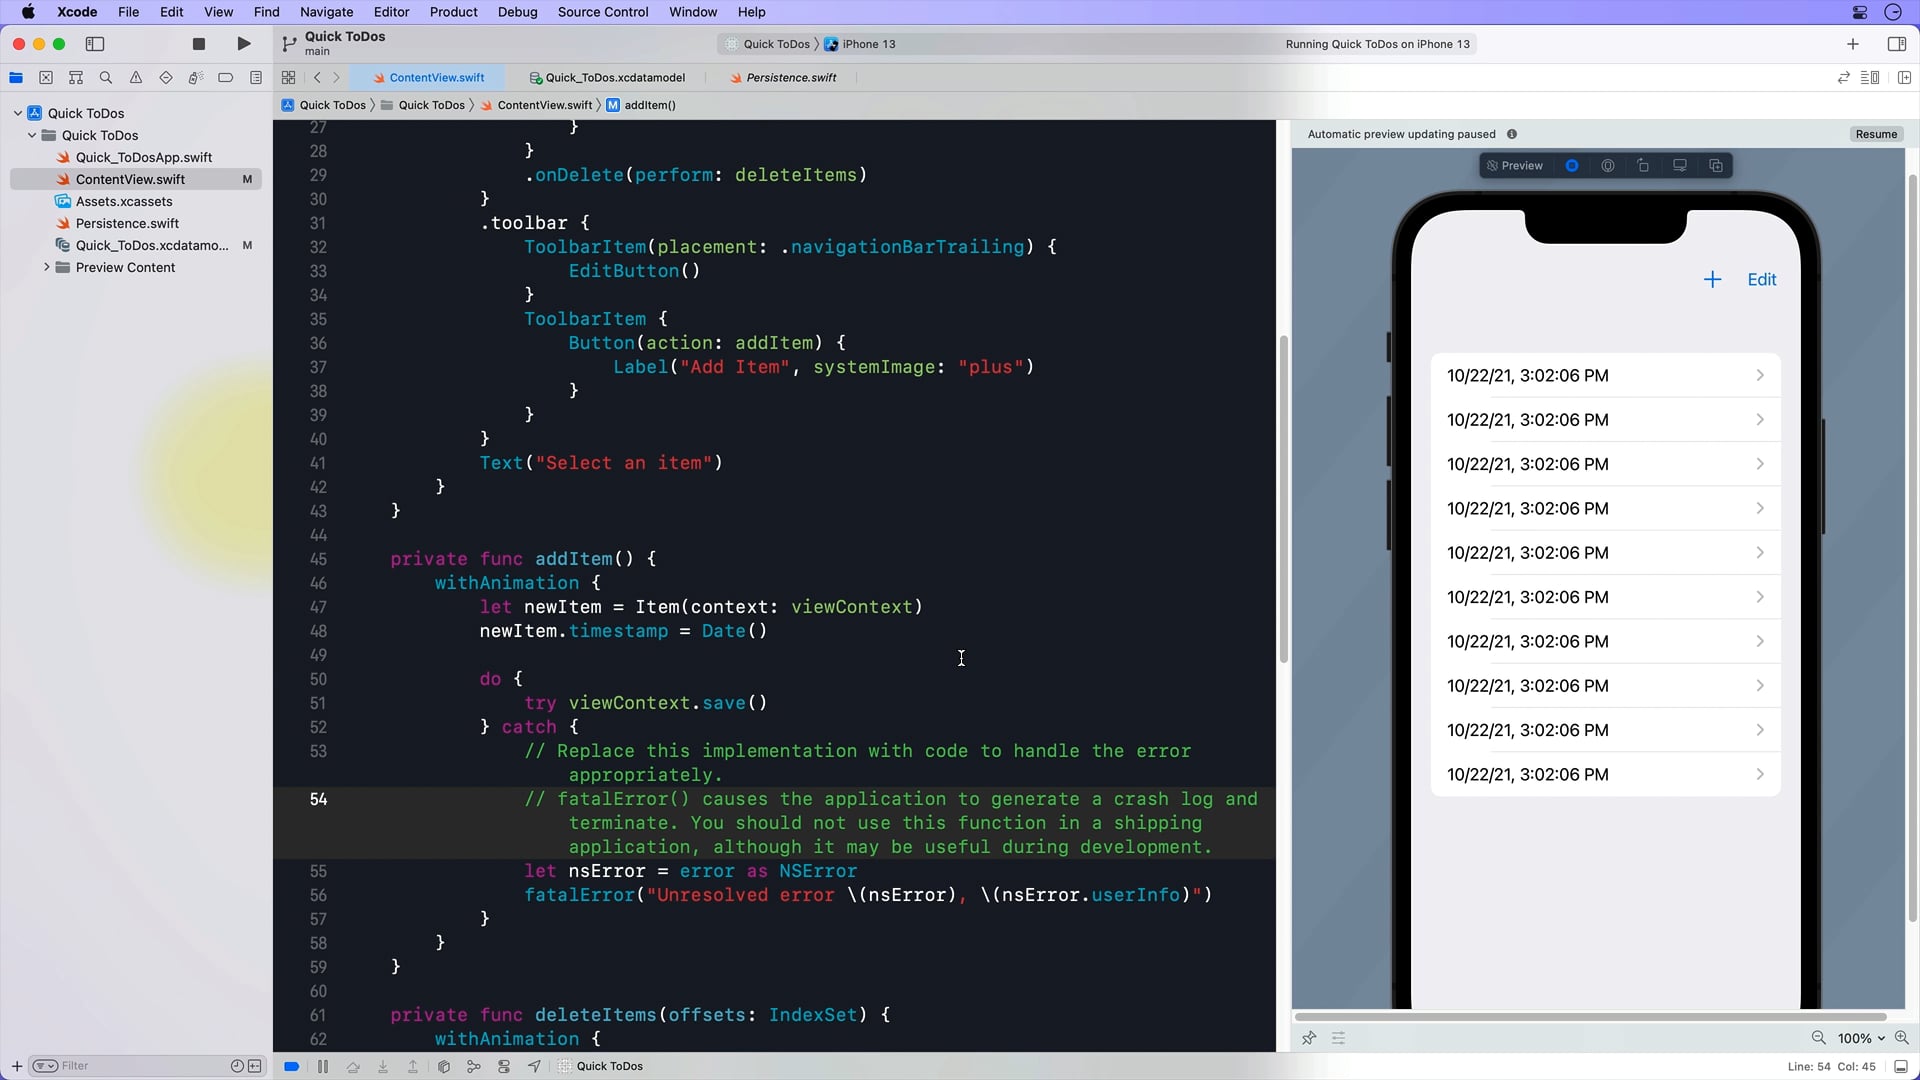The height and width of the screenshot is (1080, 1920).
Task: Open the first 10/22/21, 3:02:06 PM row
Action: (1605, 376)
